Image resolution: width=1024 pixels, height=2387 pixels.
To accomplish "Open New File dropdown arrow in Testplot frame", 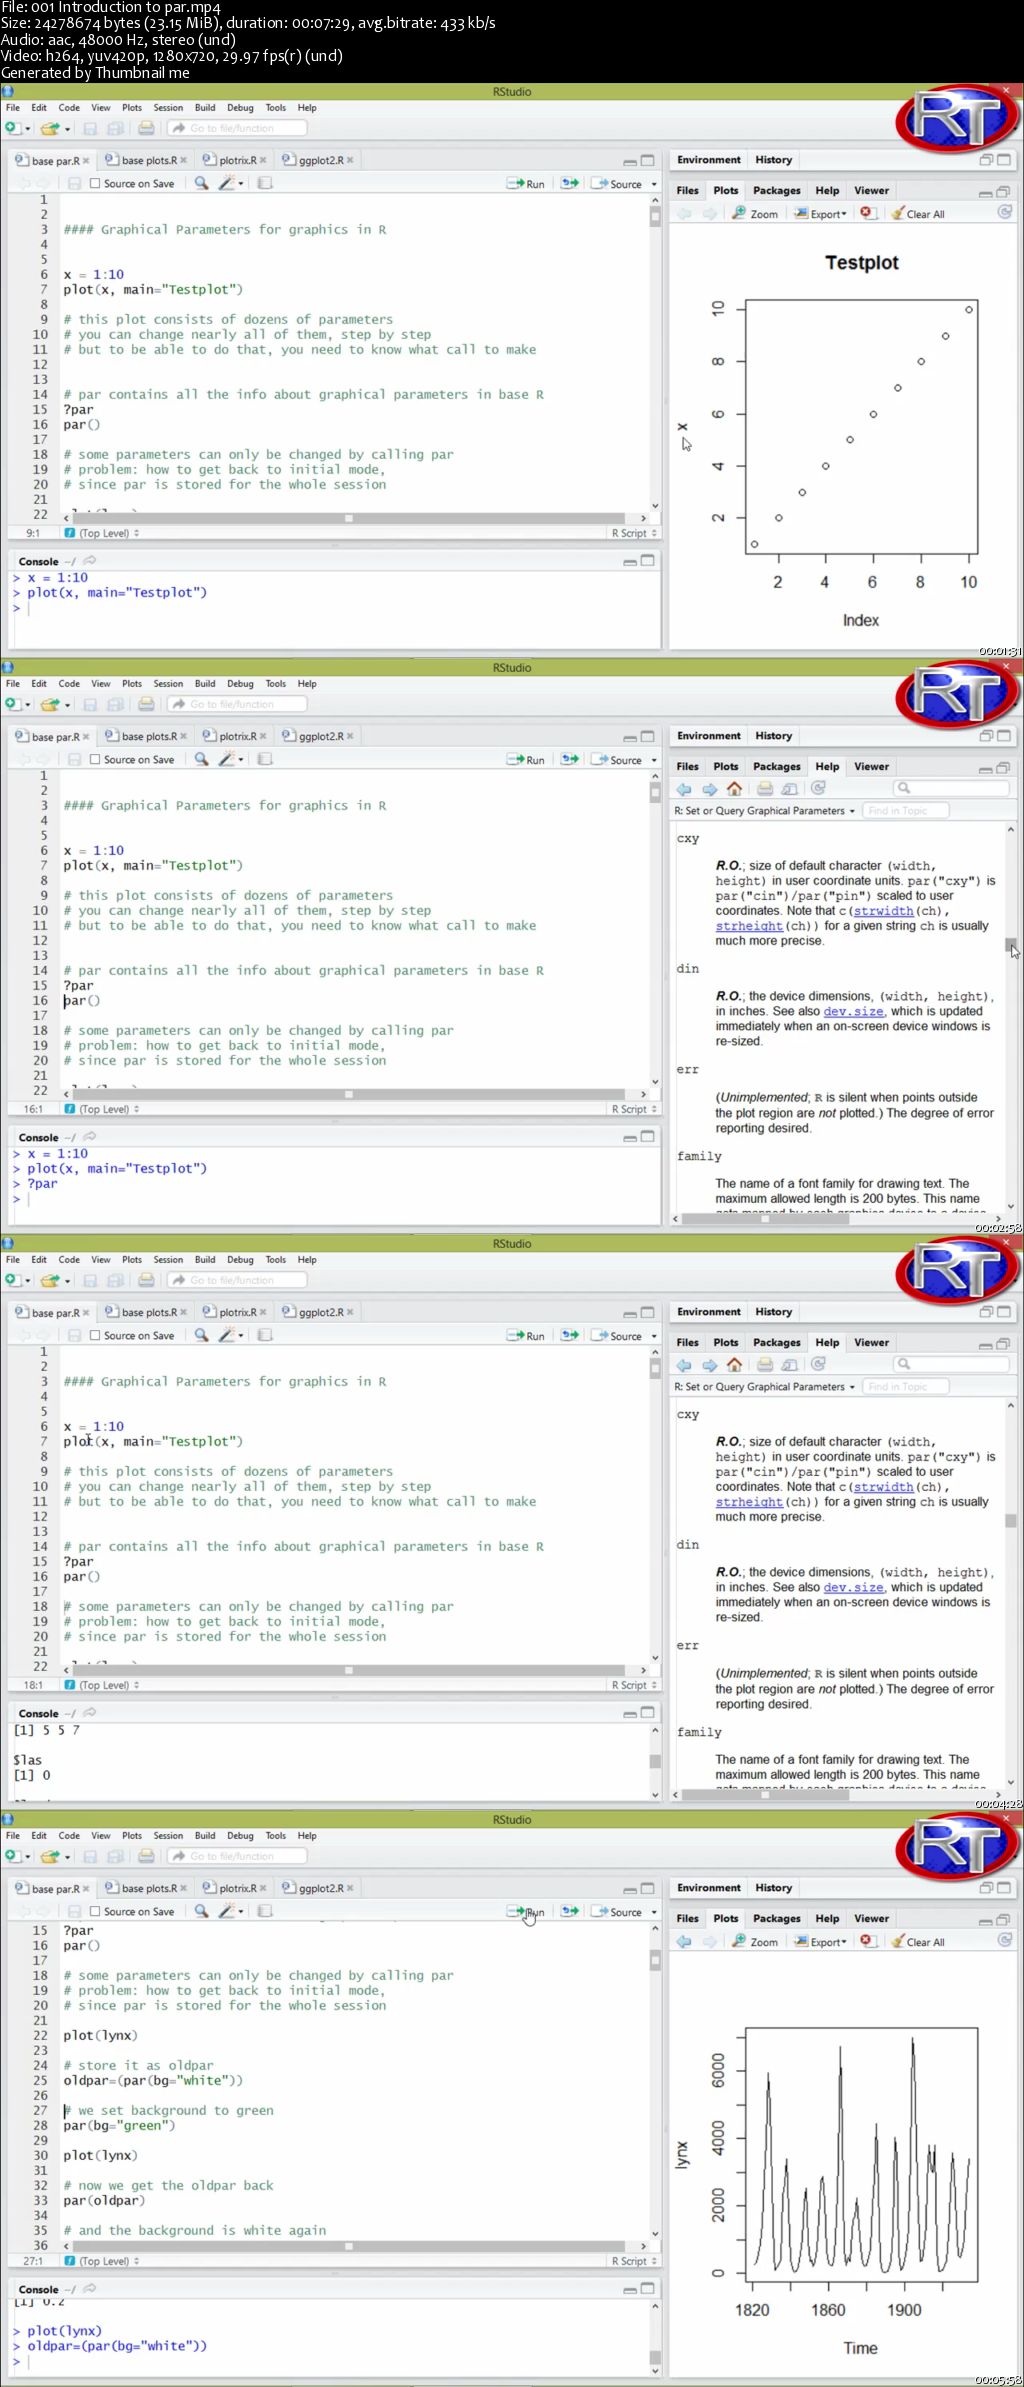I will click(28, 129).
